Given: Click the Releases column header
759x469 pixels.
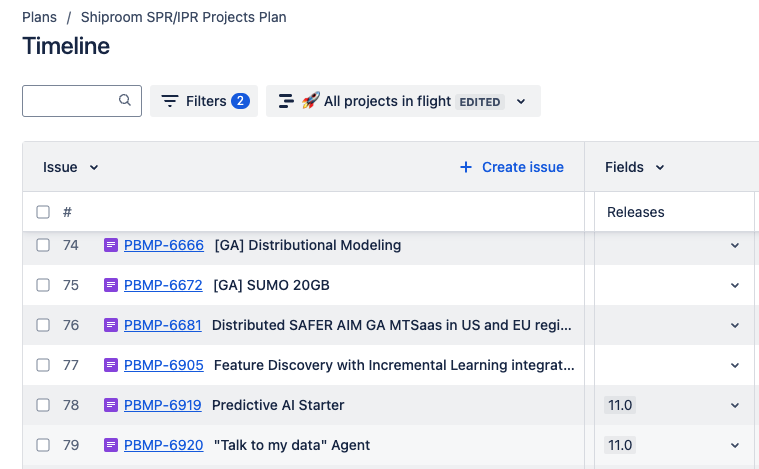Looking at the screenshot, I should pos(636,212).
